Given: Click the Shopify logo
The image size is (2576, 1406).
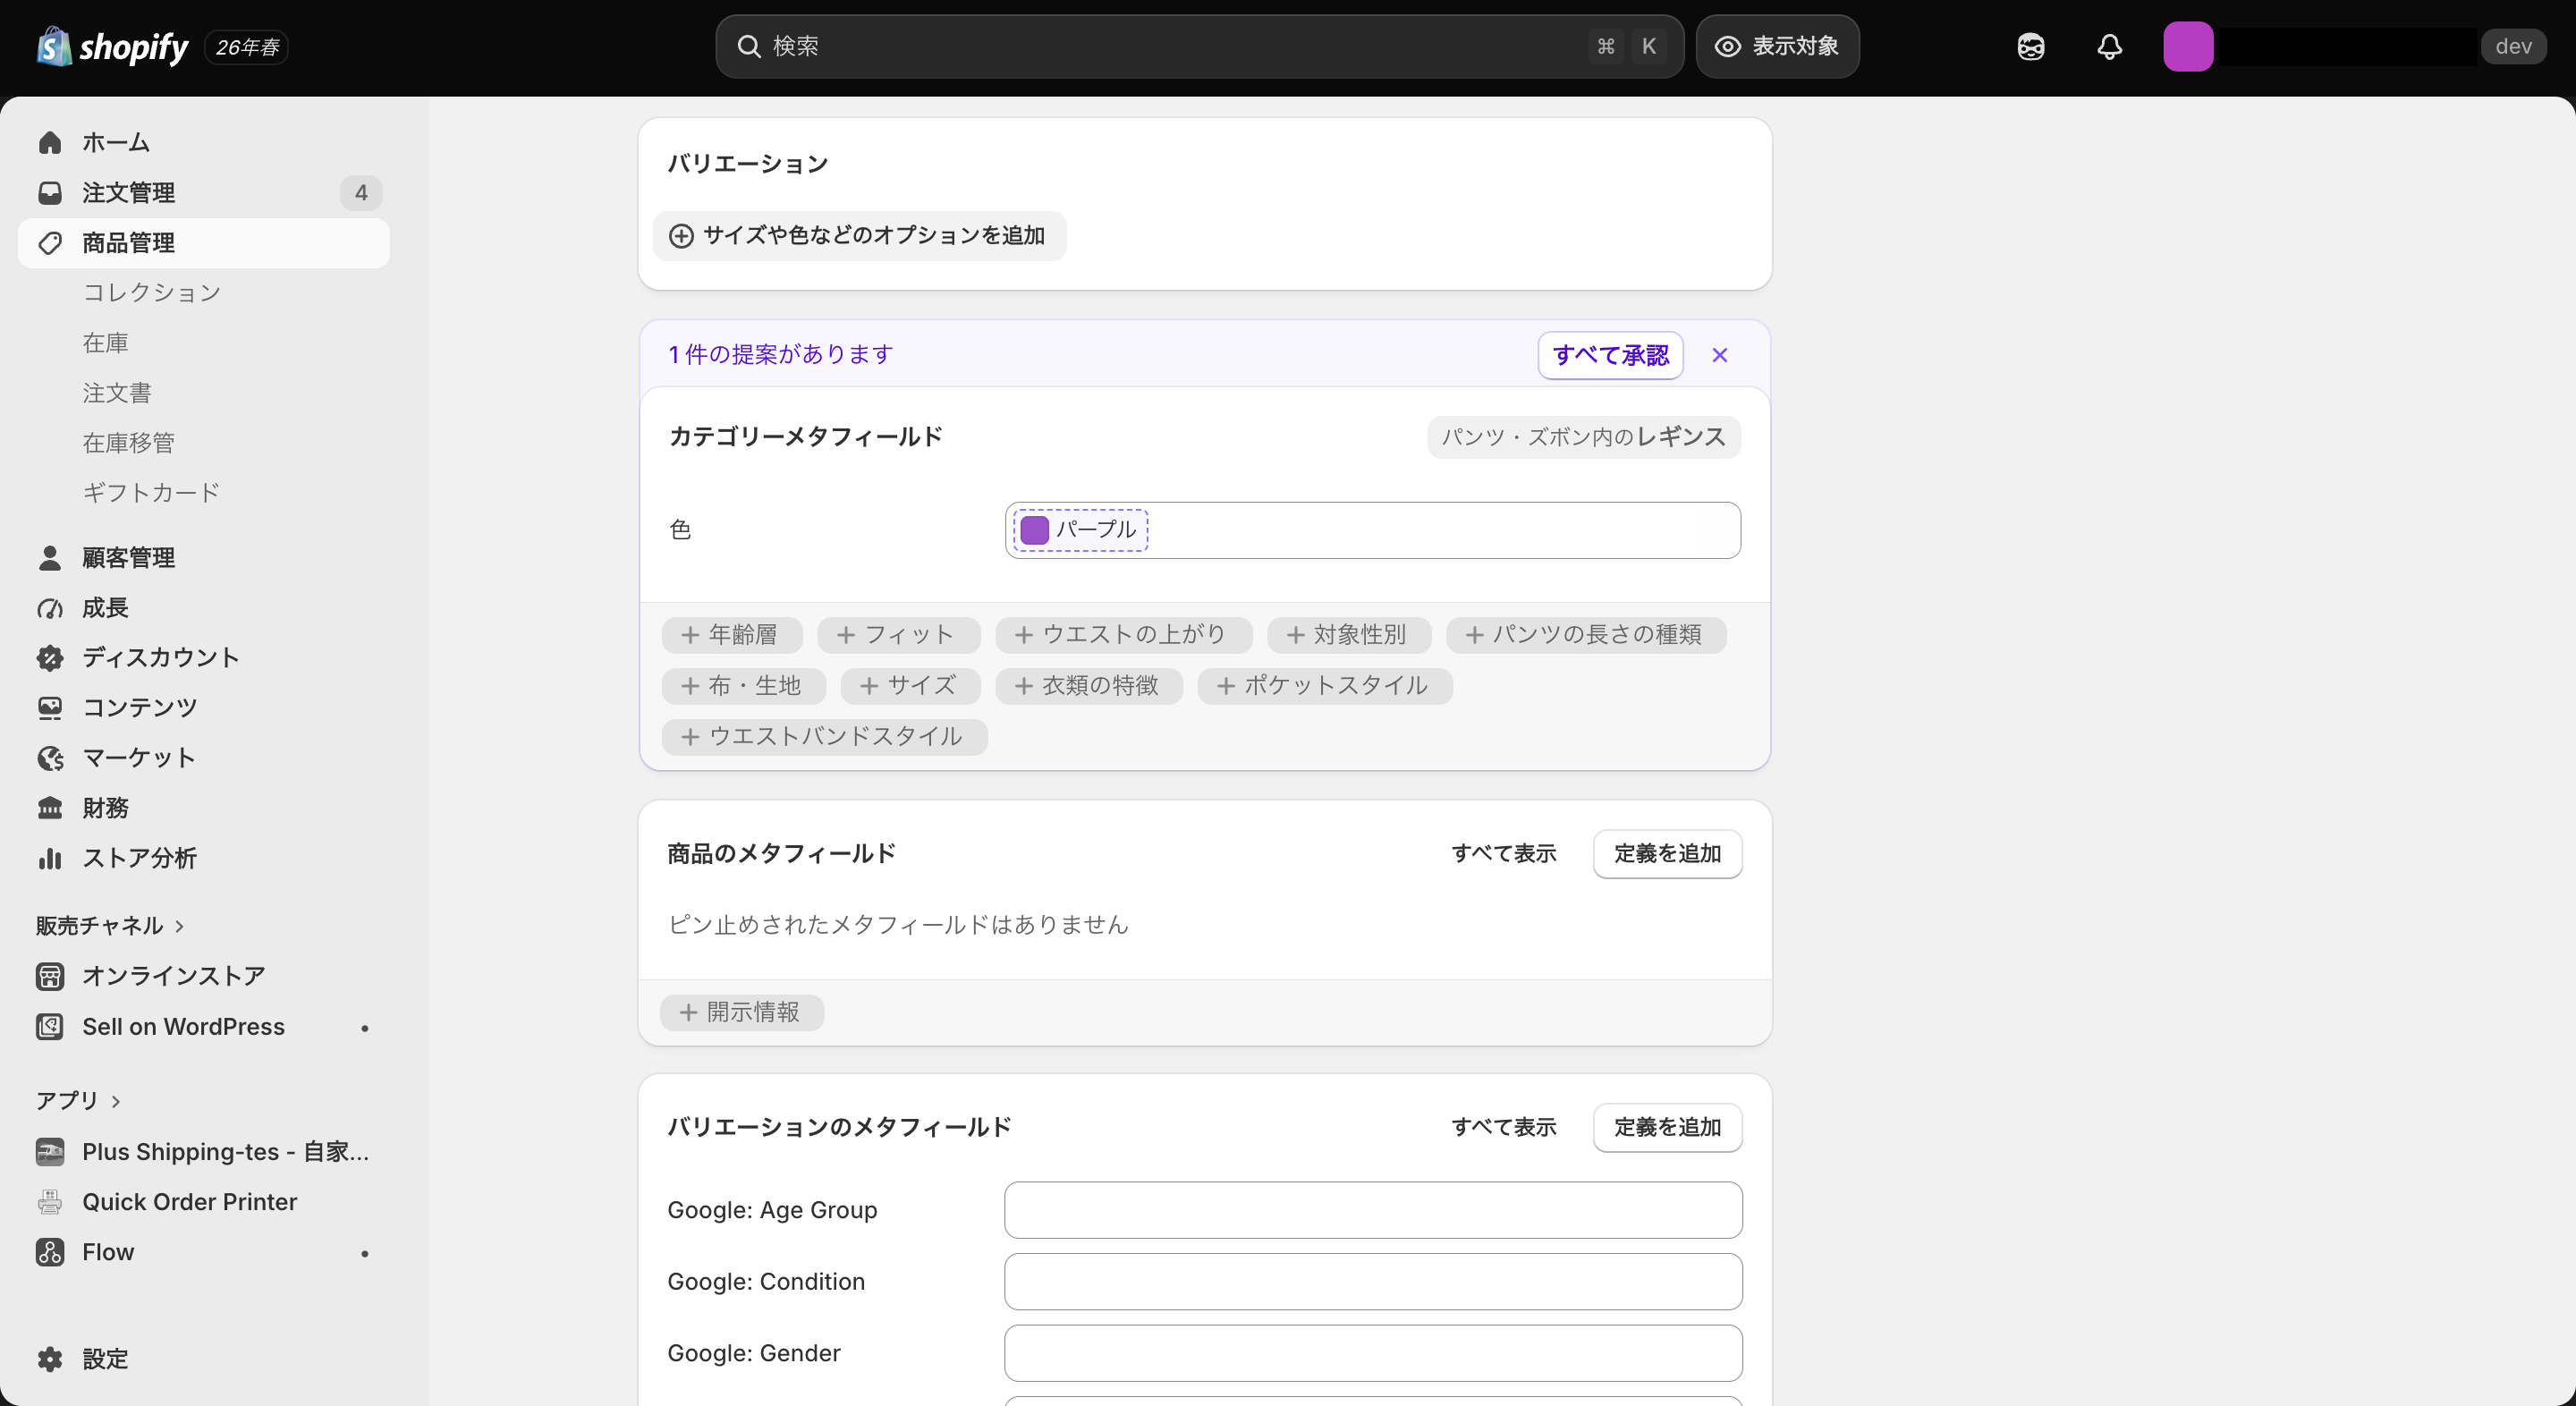Looking at the screenshot, I should coord(112,46).
